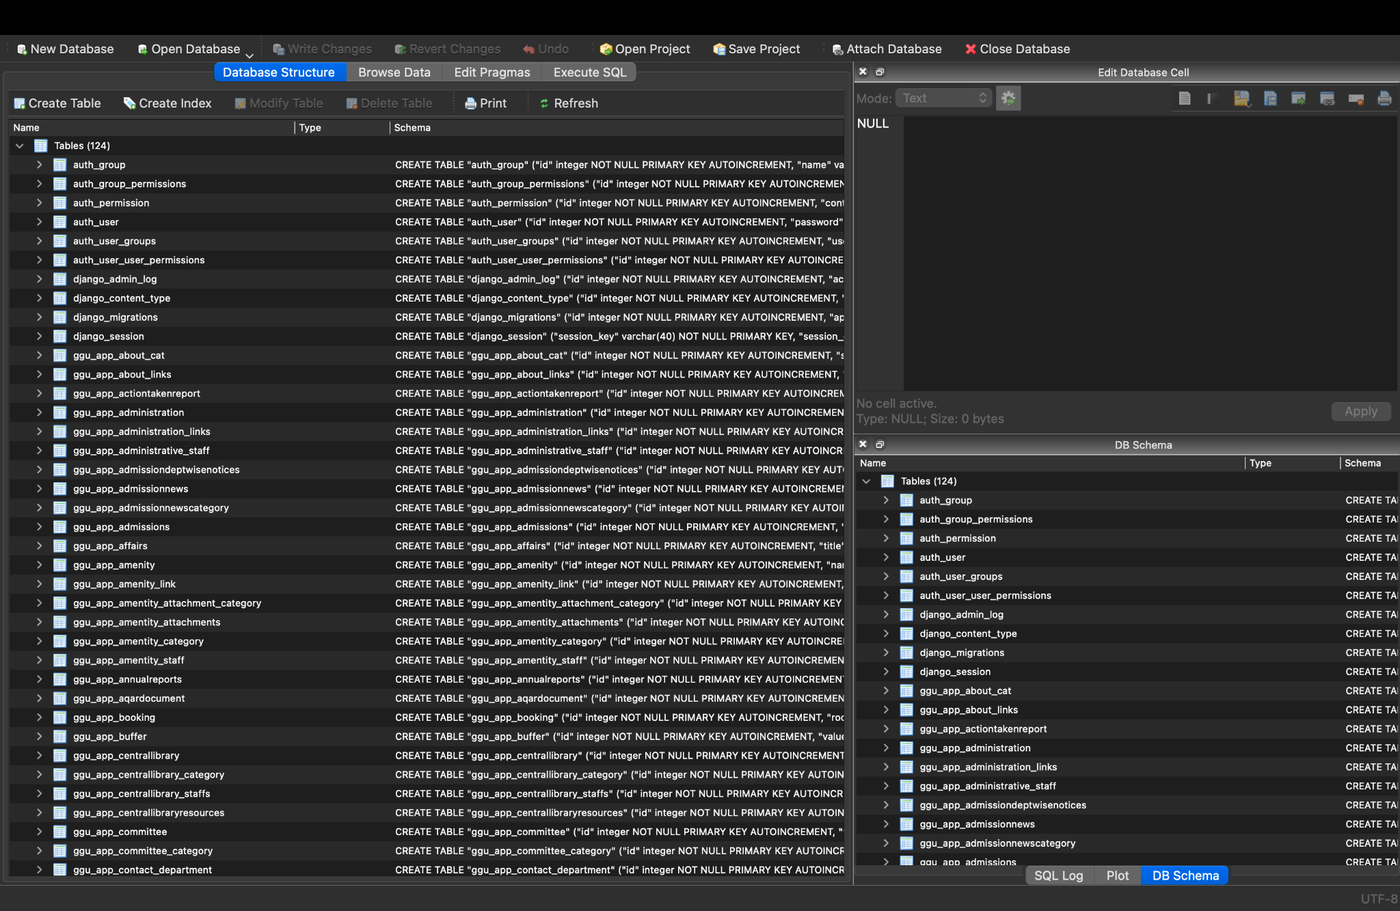Click the window with green arrow icon
Viewport: 1400px width, 911px height.
(x=1298, y=98)
